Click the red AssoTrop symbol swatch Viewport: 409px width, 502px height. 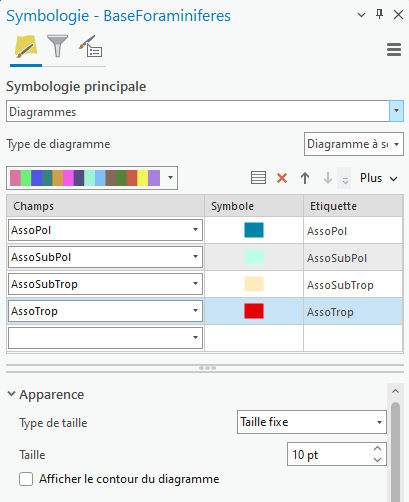click(x=254, y=311)
